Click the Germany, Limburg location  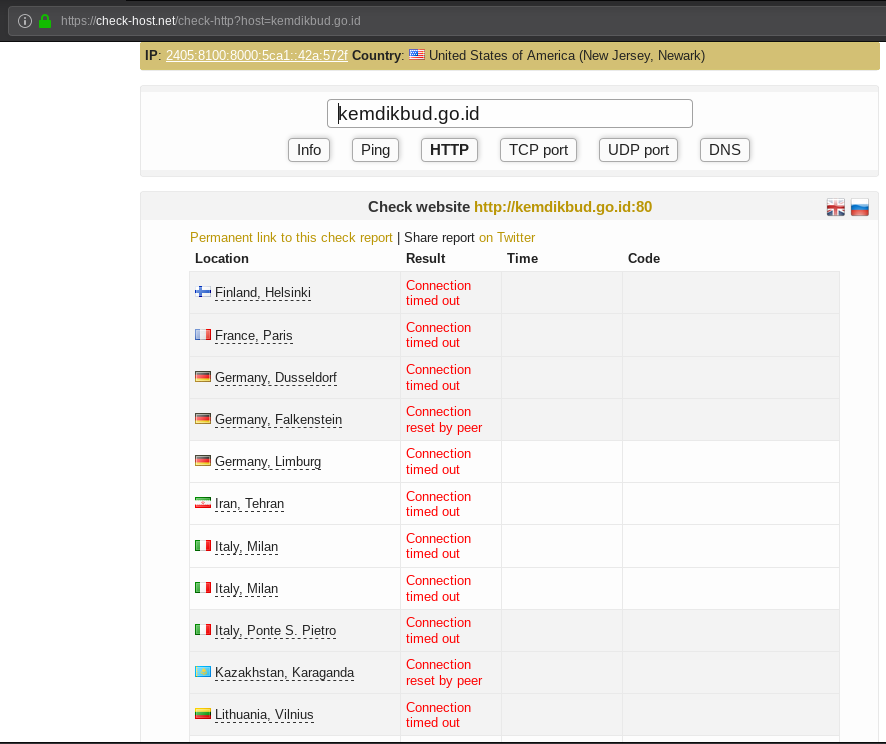tap(268, 462)
